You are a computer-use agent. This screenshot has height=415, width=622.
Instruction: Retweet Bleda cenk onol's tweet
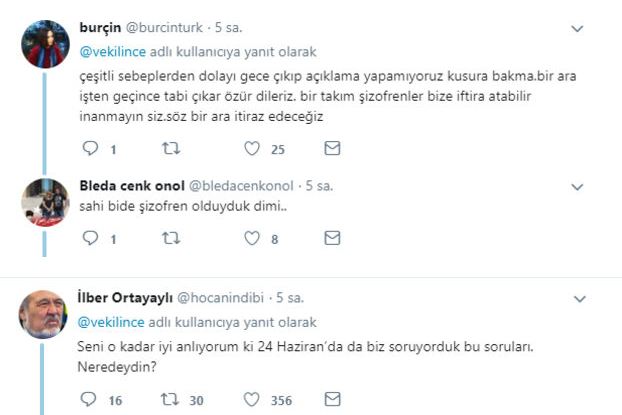click(x=169, y=239)
